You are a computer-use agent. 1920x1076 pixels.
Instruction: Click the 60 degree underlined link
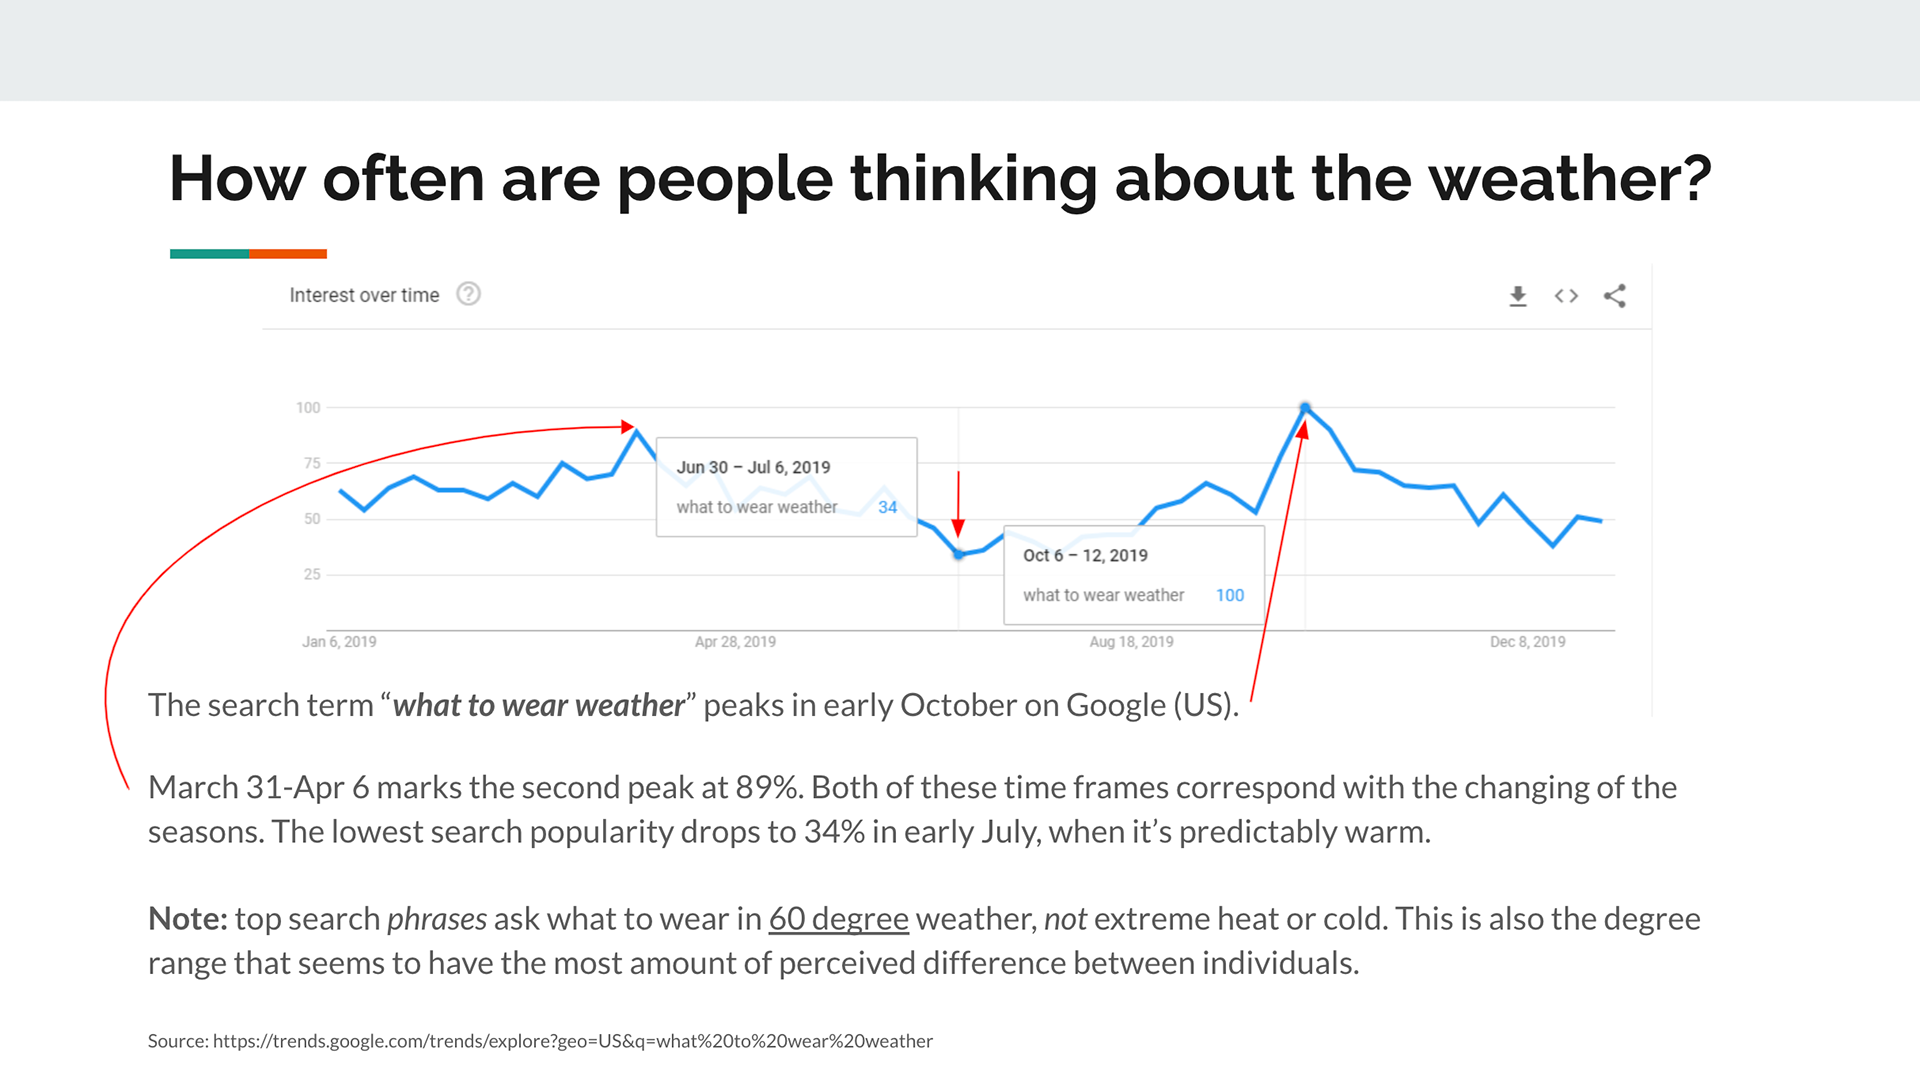click(x=838, y=918)
